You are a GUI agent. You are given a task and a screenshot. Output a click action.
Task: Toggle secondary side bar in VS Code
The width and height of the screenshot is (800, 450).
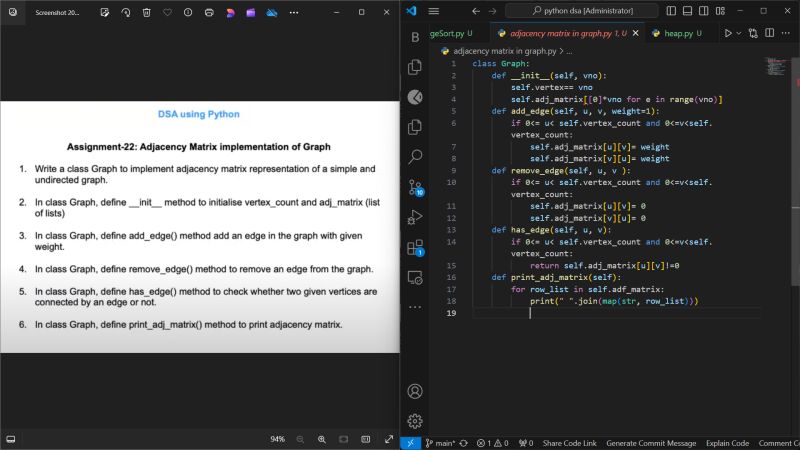[704, 11]
